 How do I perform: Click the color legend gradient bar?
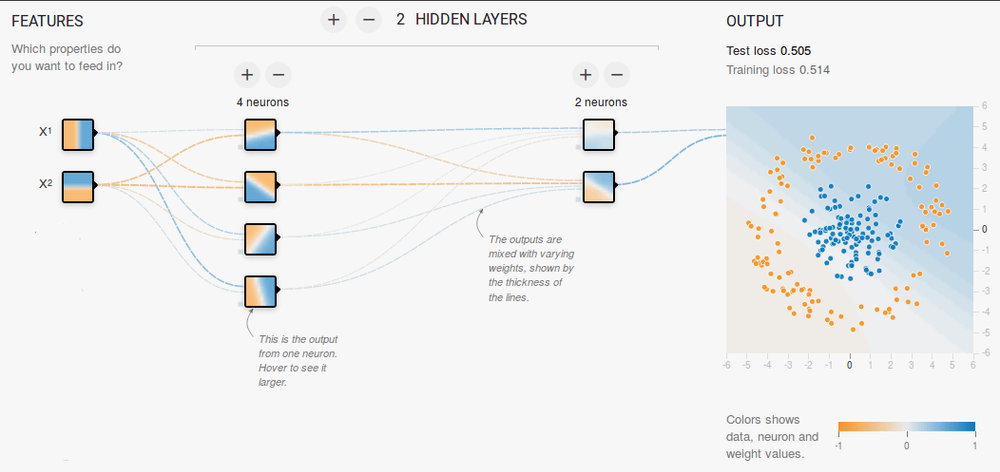[x=907, y=427]
